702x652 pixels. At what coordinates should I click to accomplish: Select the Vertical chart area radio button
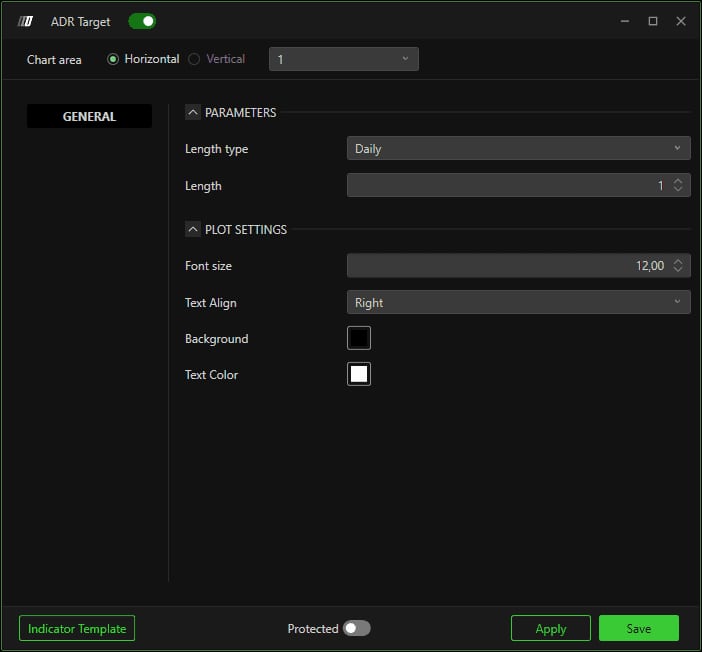(x=194, y=59)
